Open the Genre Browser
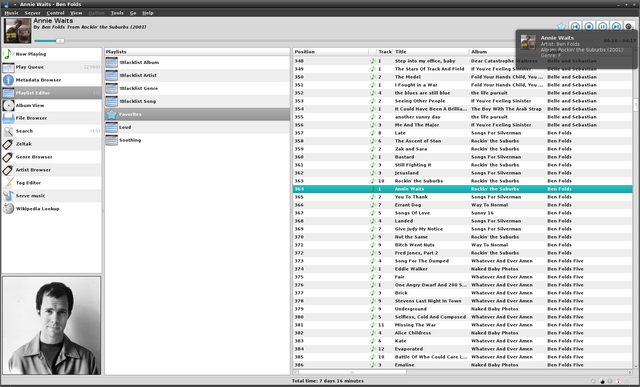The image size is (640, 387). pos(51,157)
